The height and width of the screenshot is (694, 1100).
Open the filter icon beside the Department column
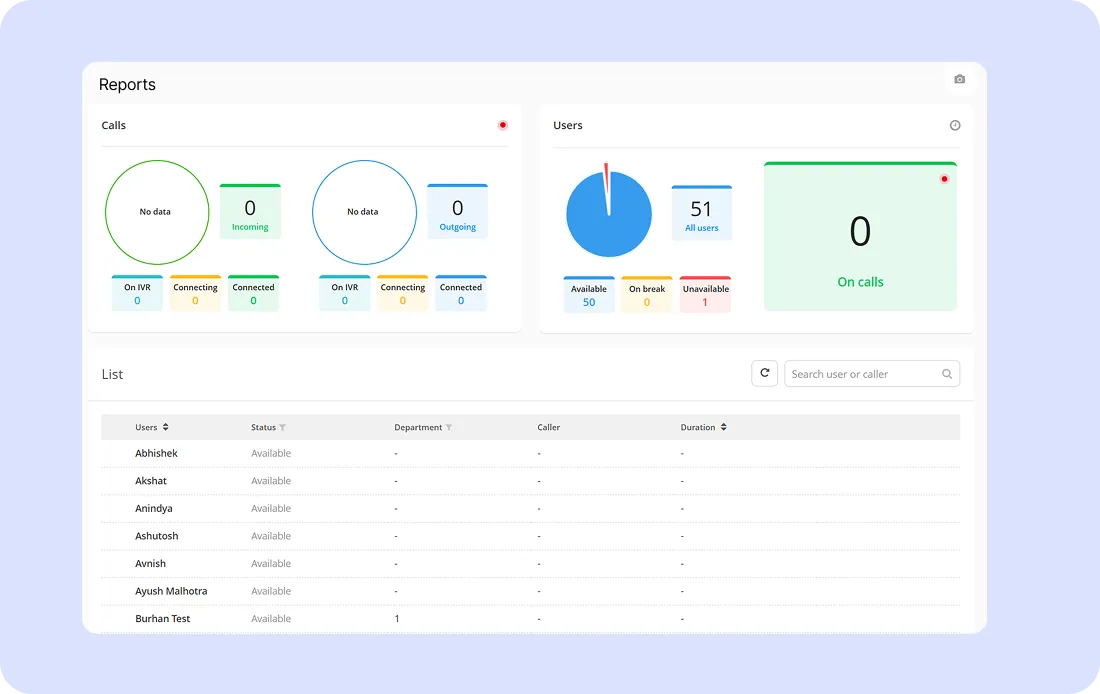click(450, 427)
